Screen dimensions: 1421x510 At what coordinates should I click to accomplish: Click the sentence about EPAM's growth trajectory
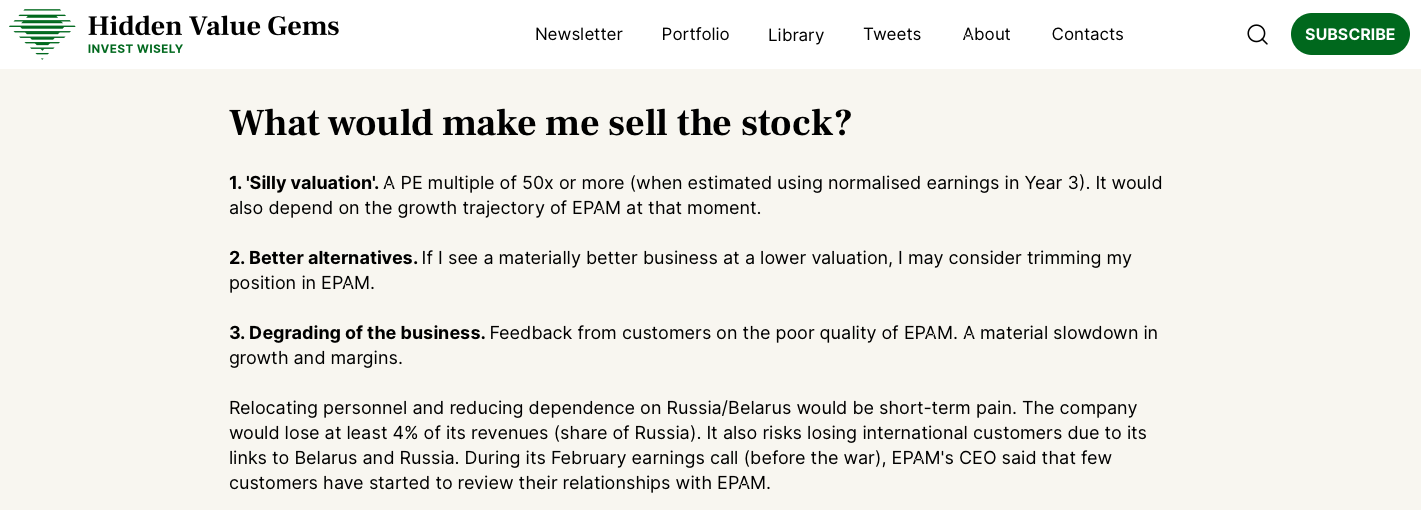tap(696, 196)
